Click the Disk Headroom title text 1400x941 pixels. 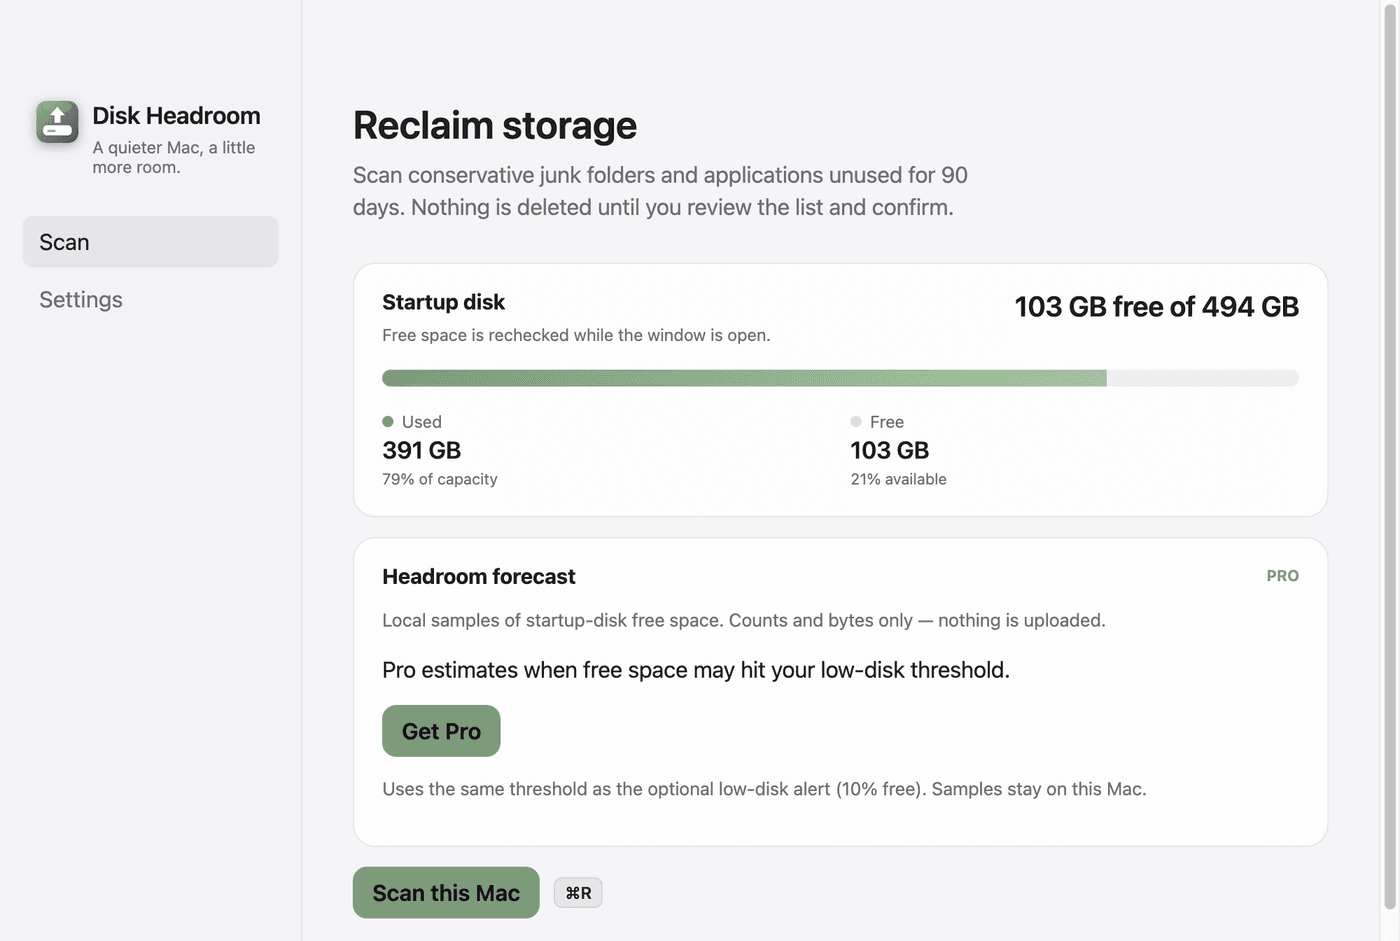pyautogui.click(x=176, y=116)
